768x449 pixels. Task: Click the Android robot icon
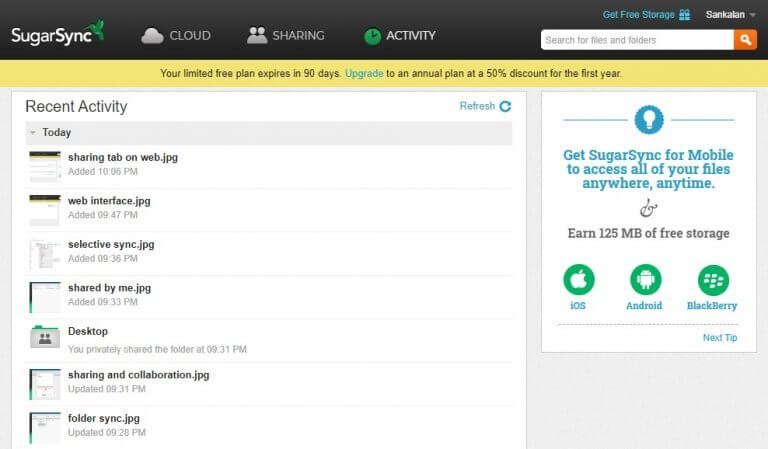[x=646, y=280]
